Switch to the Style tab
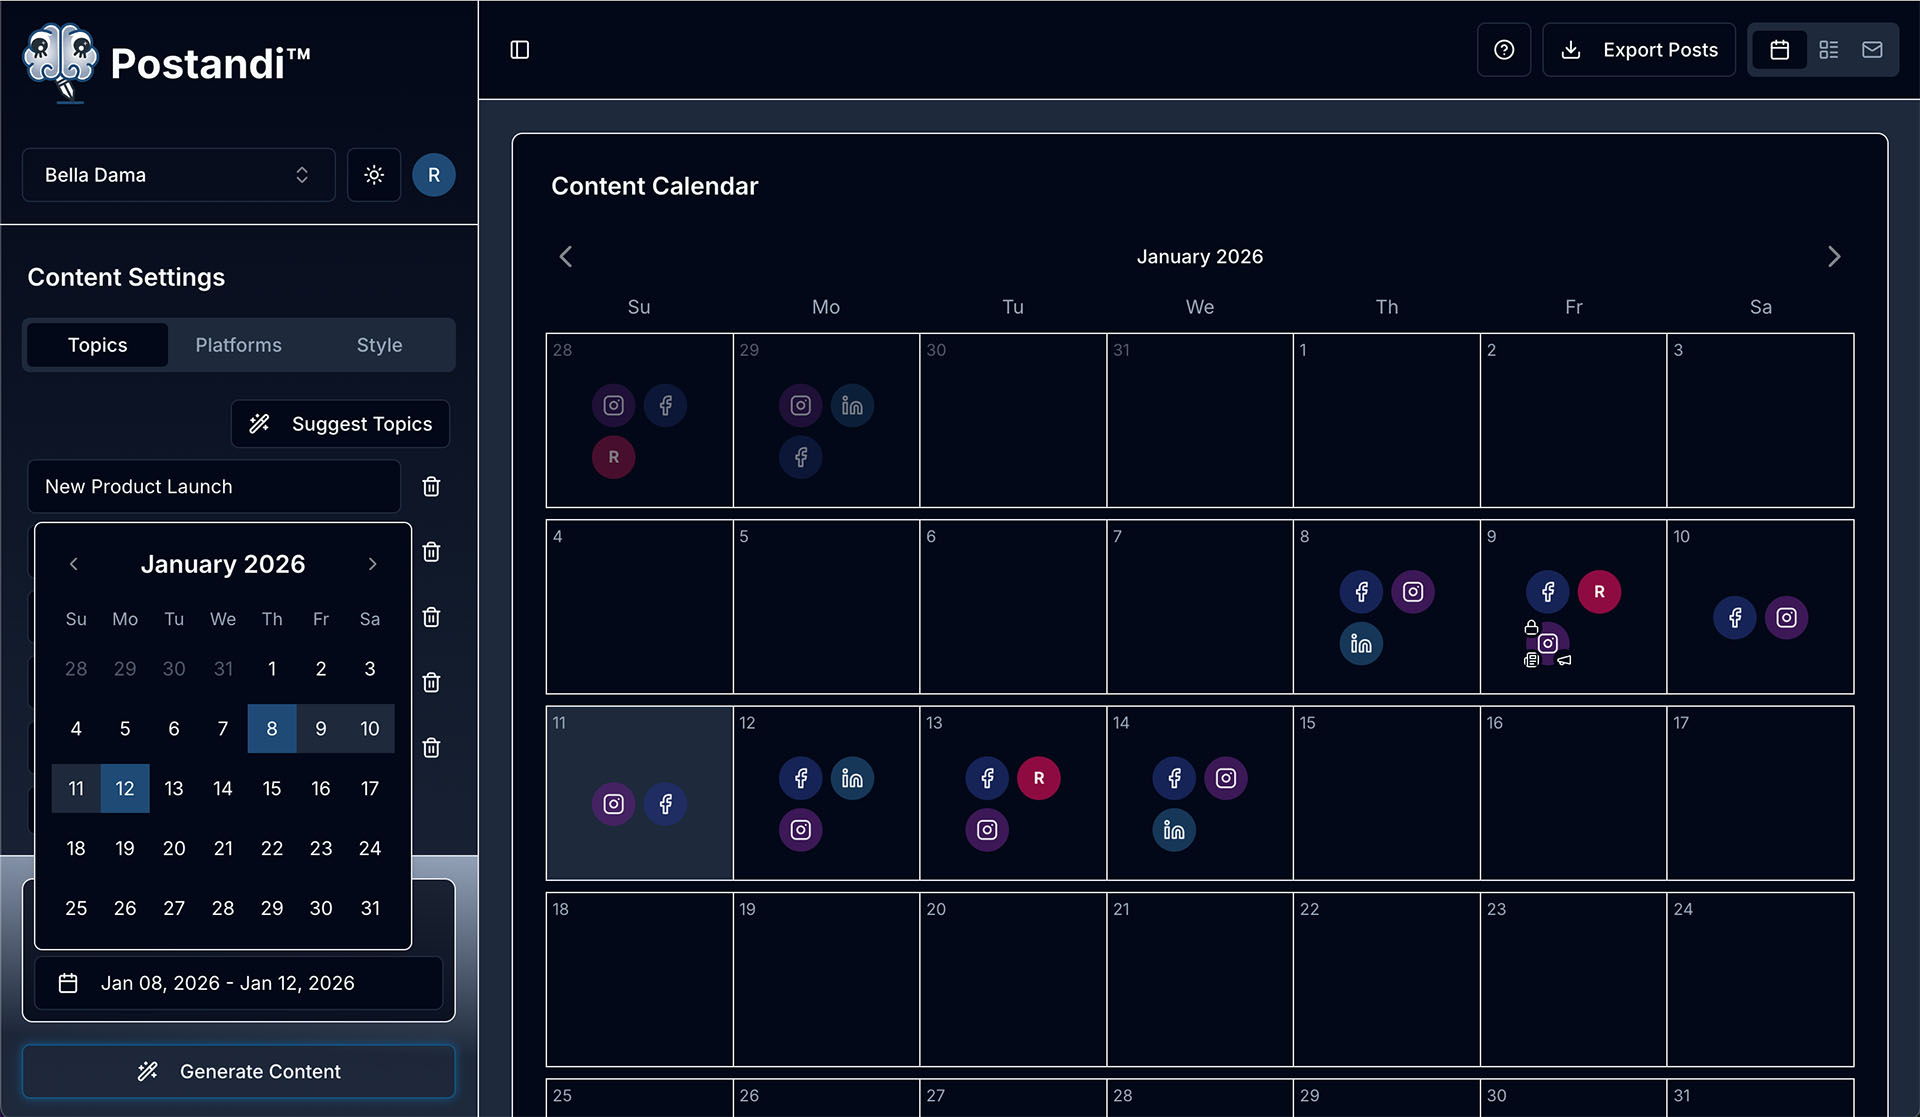 tap(379, 345)
